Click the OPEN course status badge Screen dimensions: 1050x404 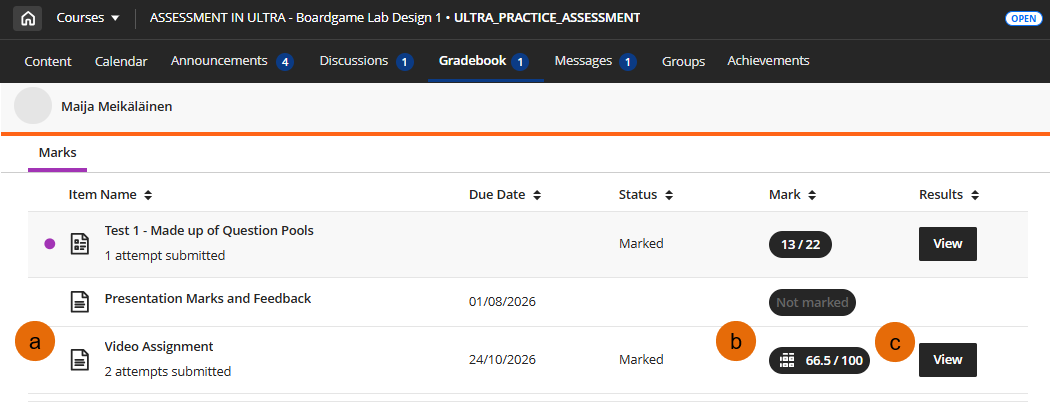[x=1023, y=19]
